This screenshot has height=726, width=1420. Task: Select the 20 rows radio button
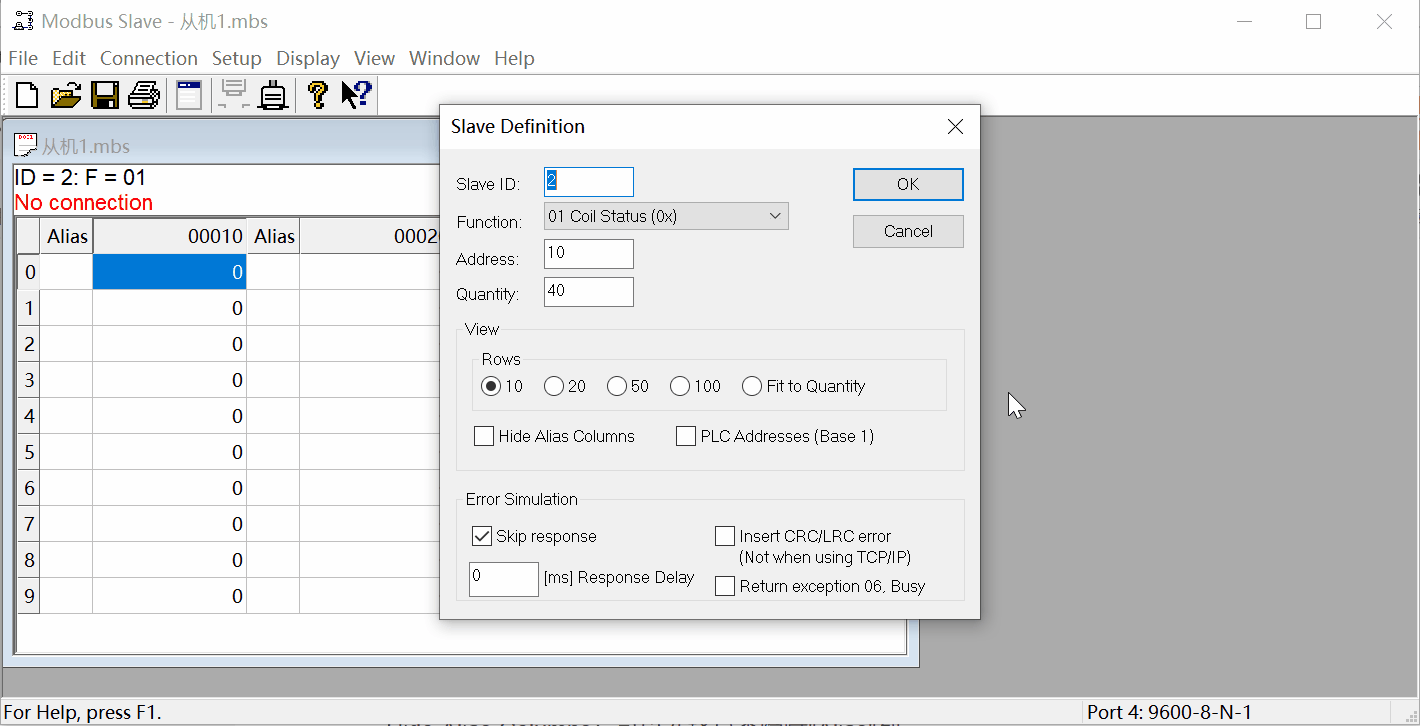pos(554,386)
